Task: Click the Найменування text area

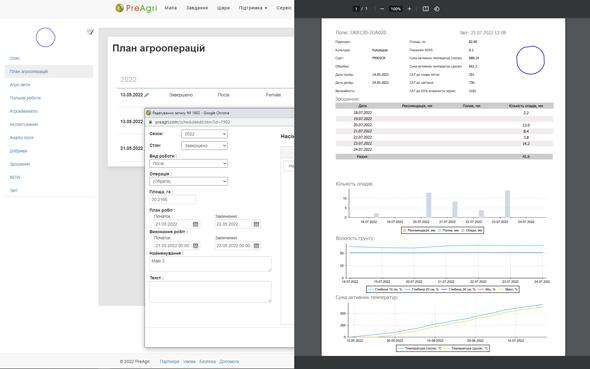Action: coord(210,264)
